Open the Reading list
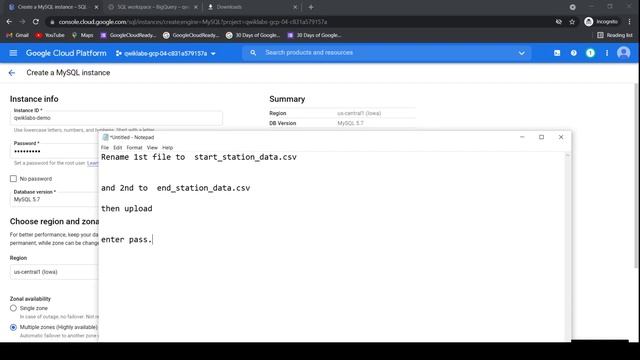Viewport: 640px width, 360px height. (x=615, y=35)
